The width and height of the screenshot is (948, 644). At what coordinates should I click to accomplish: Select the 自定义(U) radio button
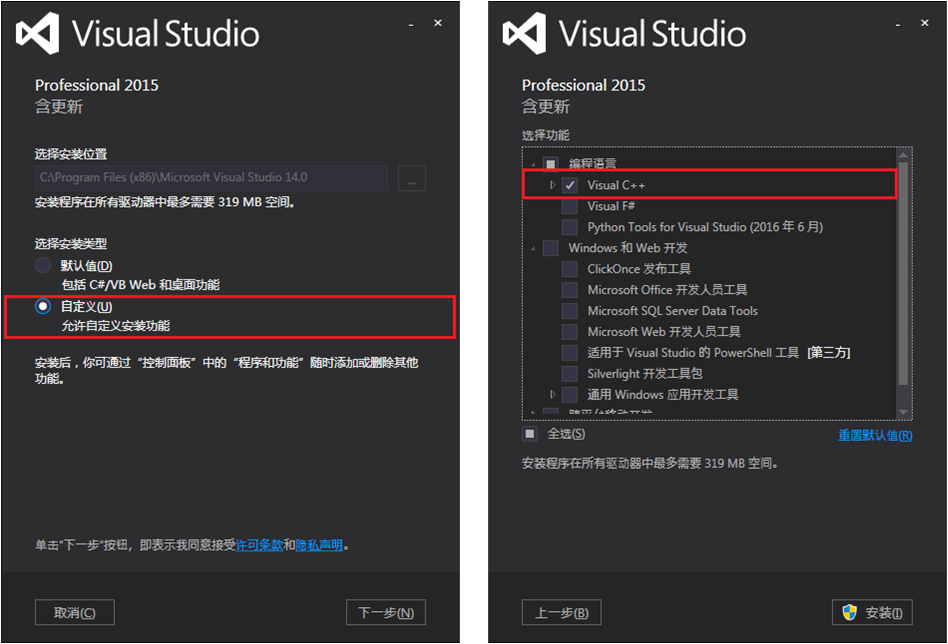[43, 307]
